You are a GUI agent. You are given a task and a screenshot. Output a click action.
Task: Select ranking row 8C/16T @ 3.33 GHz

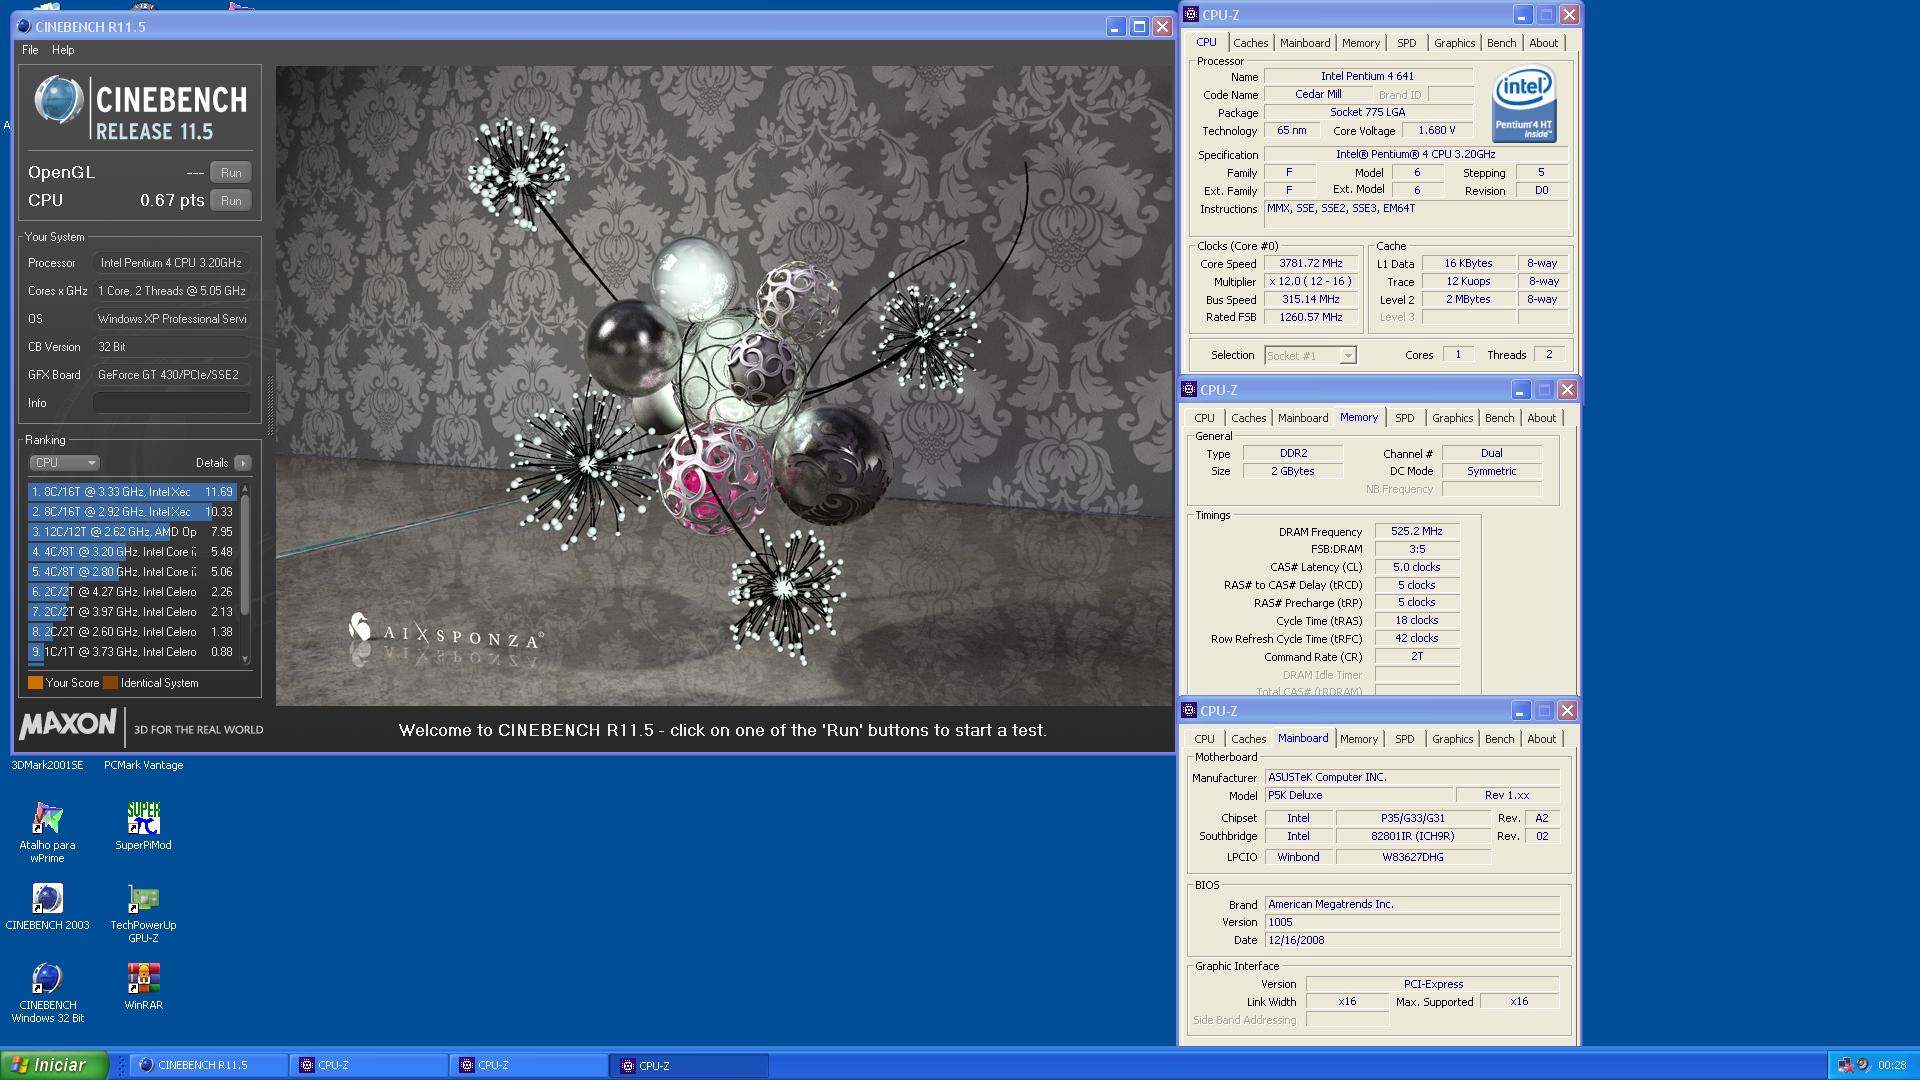(x=132, y=492)
